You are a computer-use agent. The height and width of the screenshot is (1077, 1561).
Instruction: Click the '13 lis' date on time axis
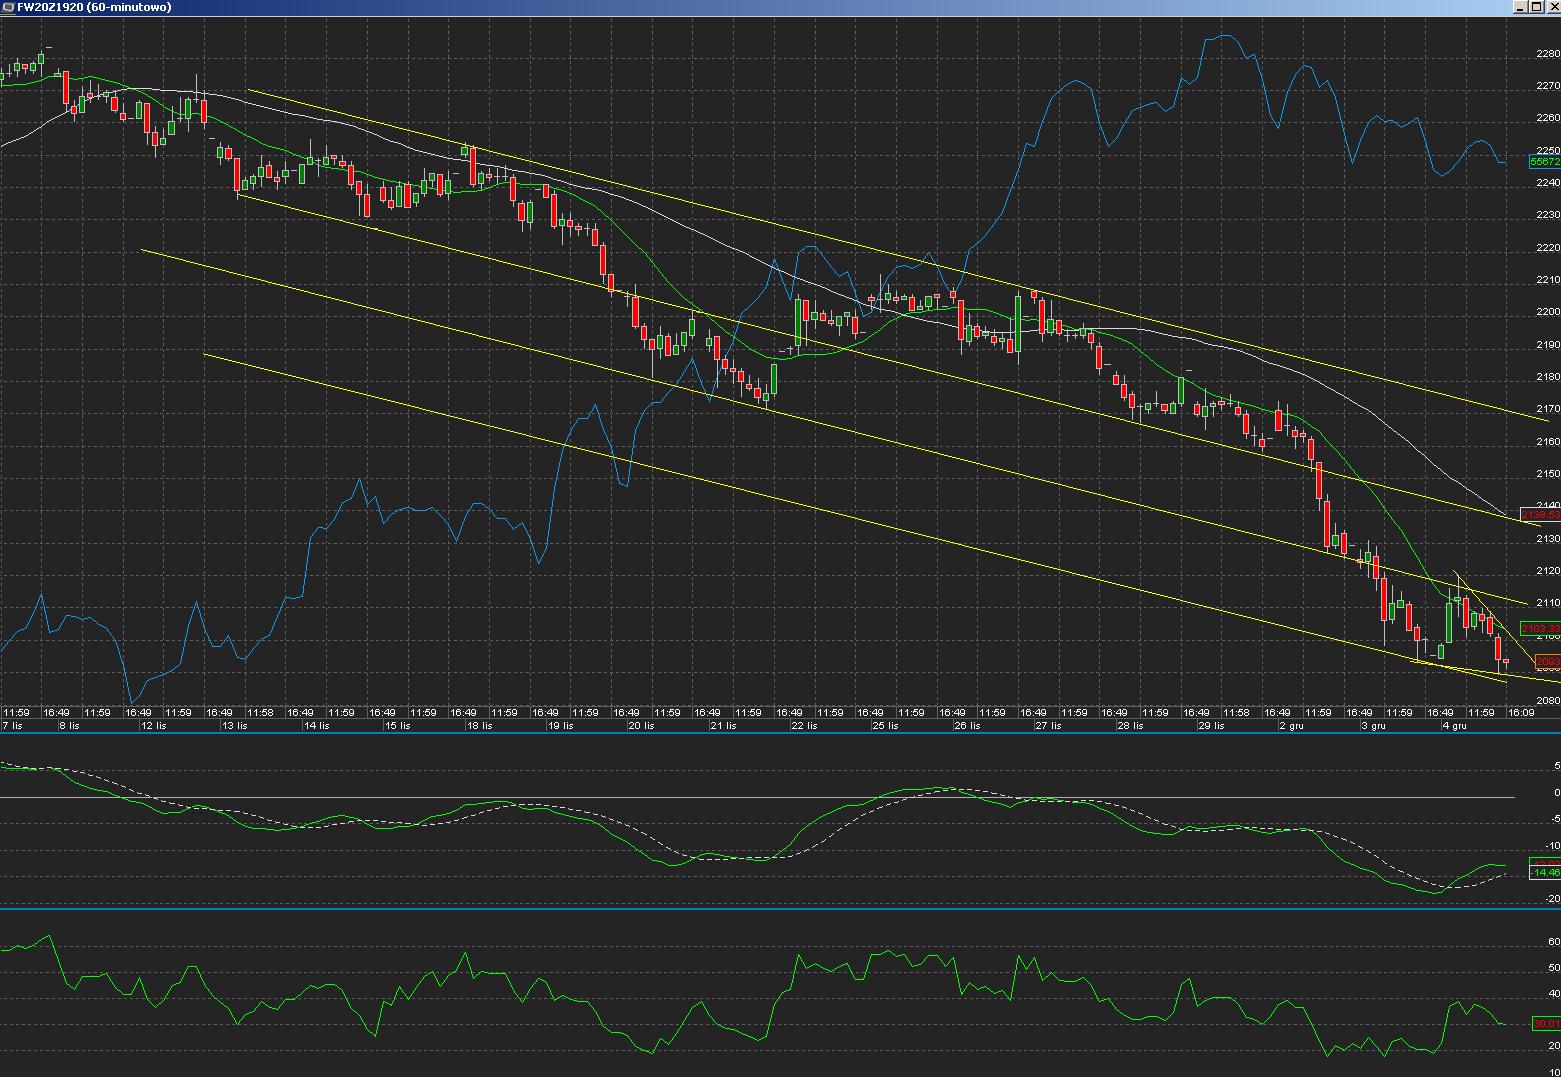coord(234,725)
